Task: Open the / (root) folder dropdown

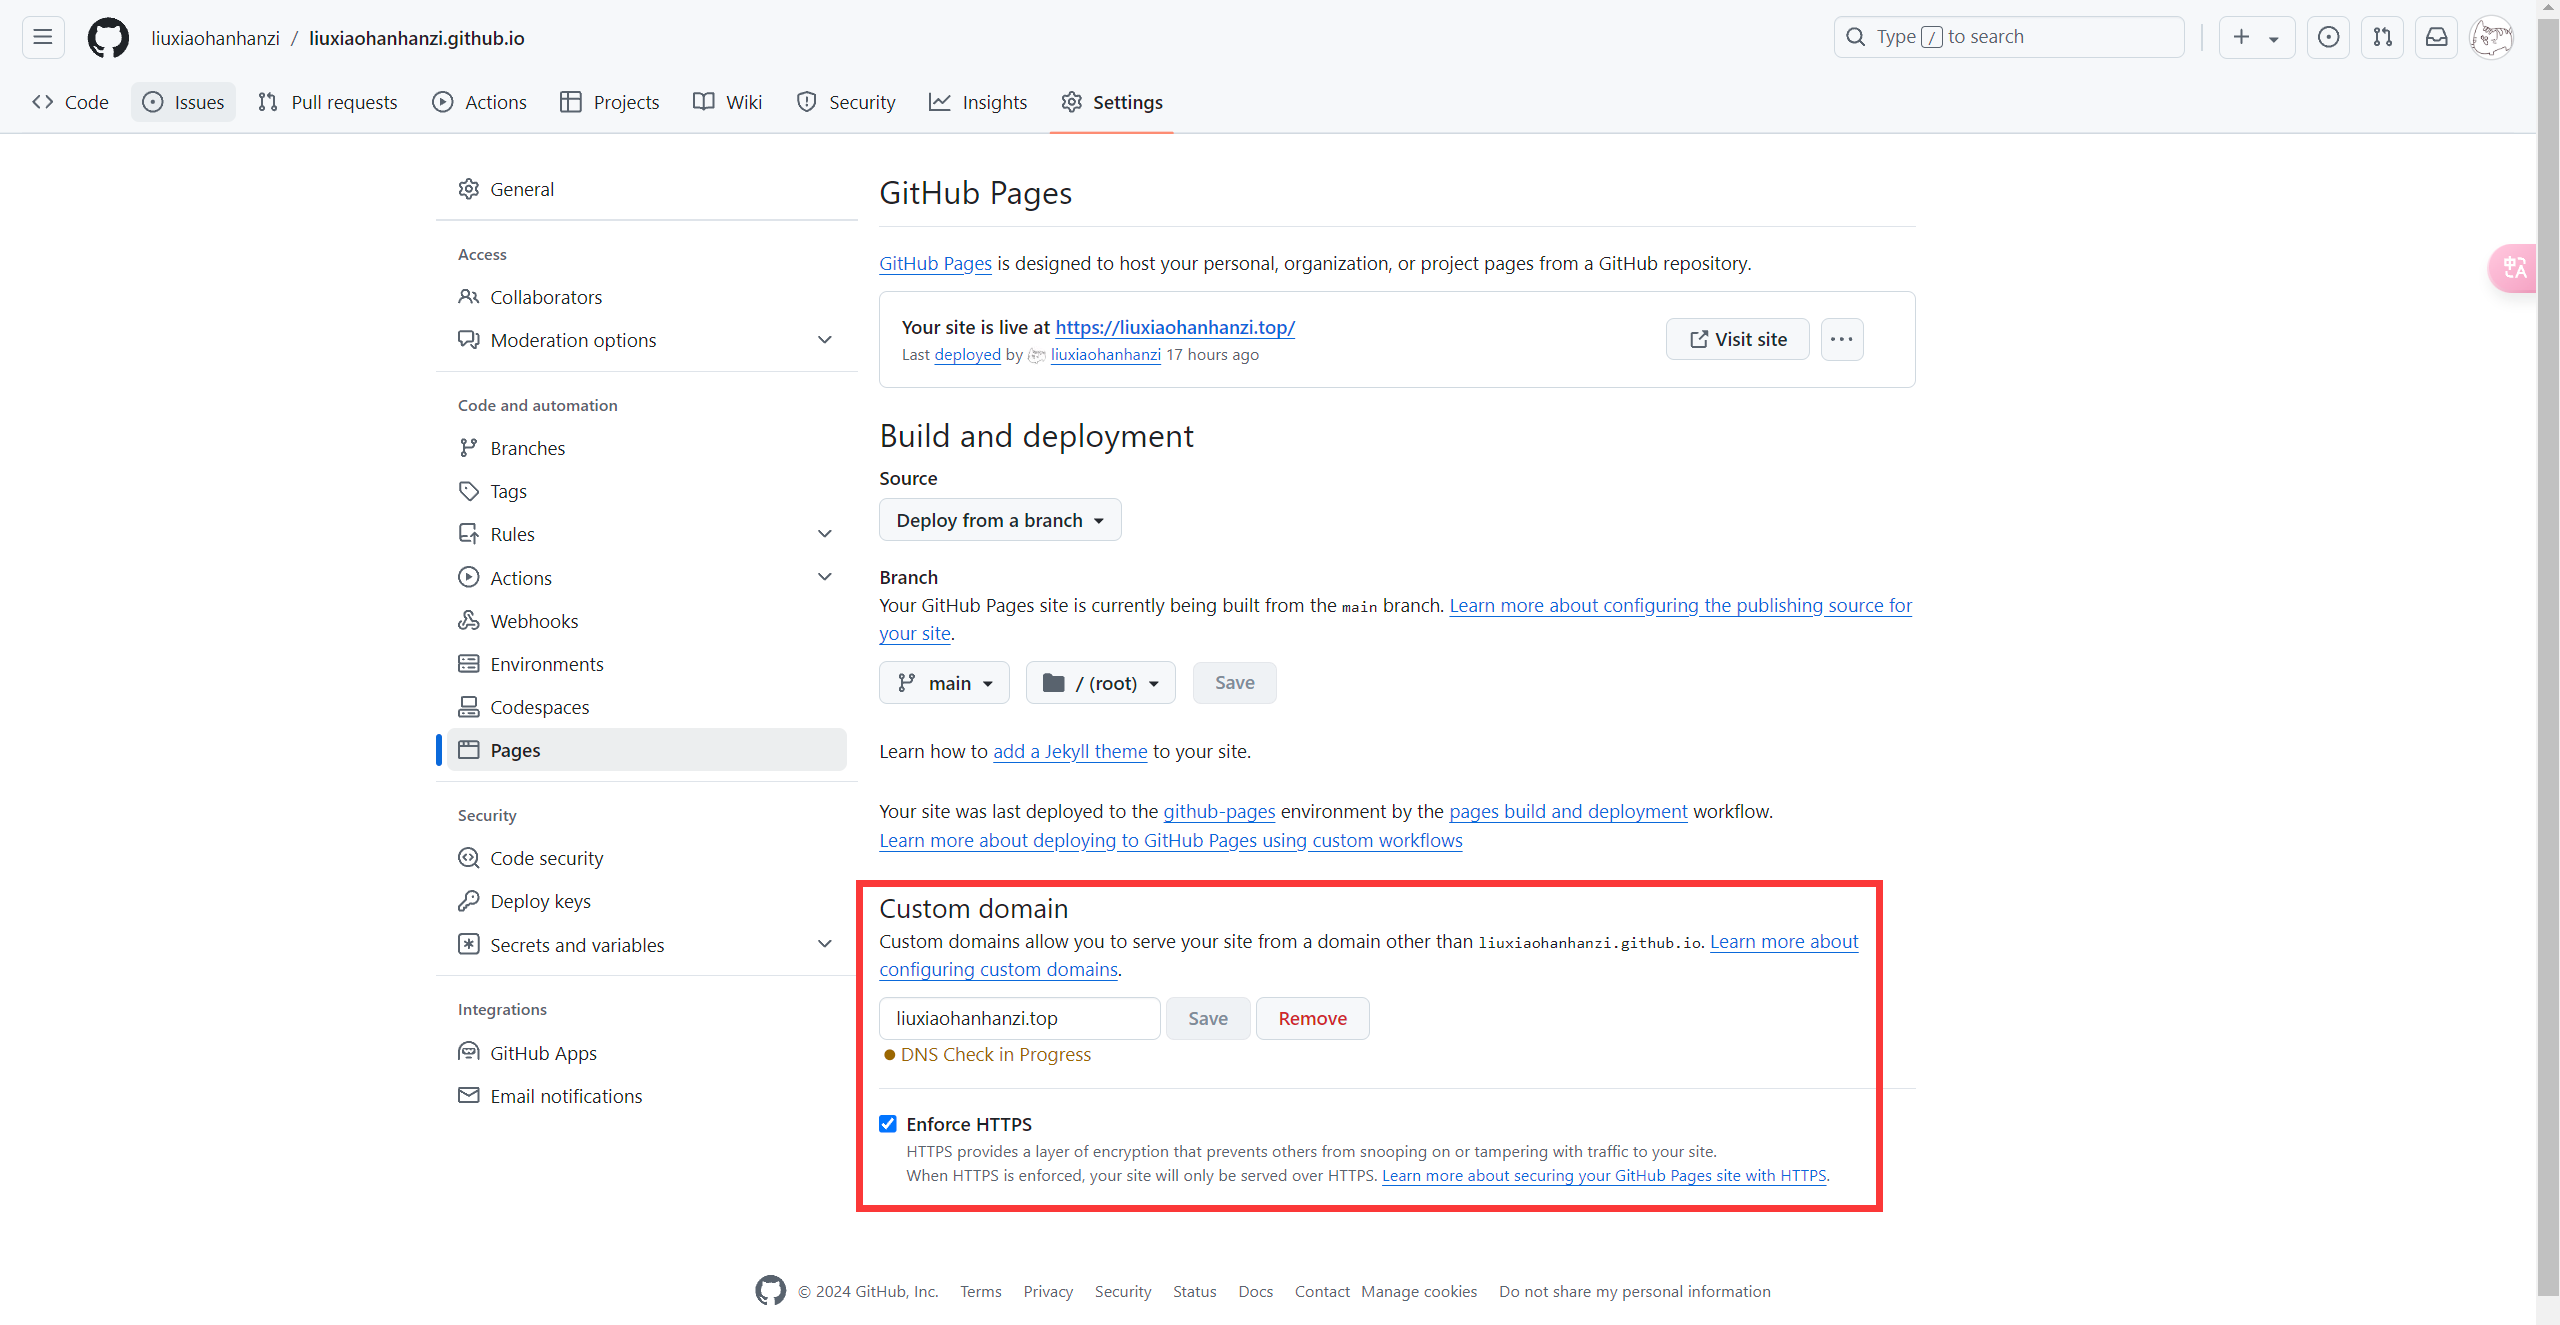Action: coord(1100,683)
